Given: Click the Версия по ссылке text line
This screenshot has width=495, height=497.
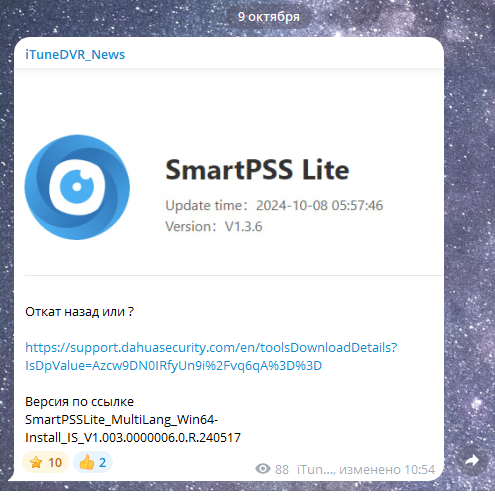Looking at the screenshot, I should [x=79, y=402].
